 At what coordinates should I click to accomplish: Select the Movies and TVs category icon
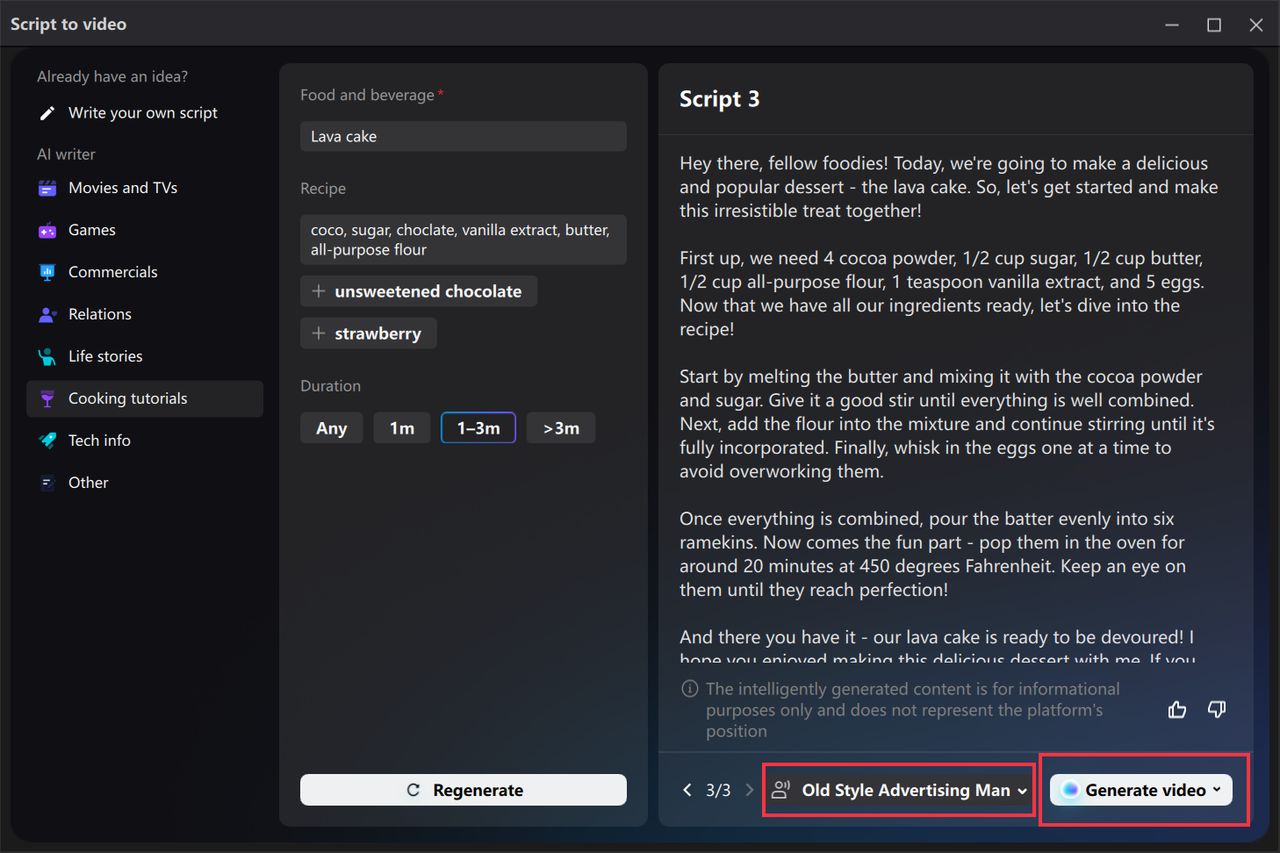click(x=46, y=187)
